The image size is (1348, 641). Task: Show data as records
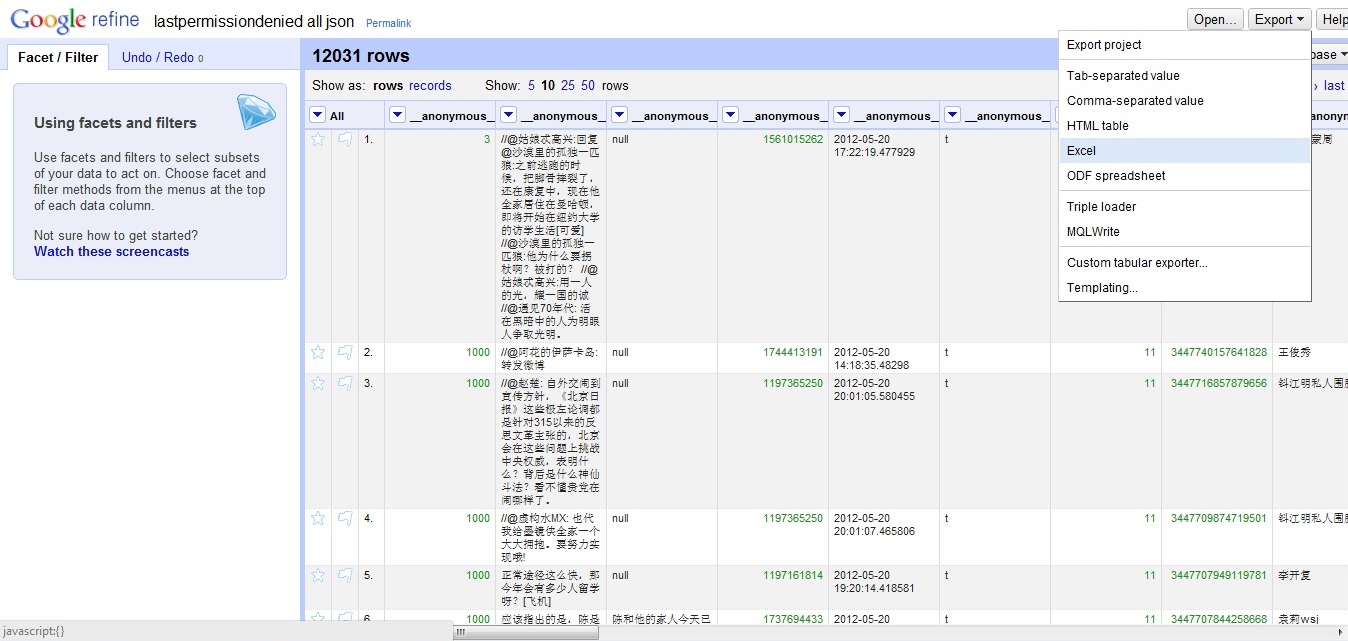click(430, 86)
